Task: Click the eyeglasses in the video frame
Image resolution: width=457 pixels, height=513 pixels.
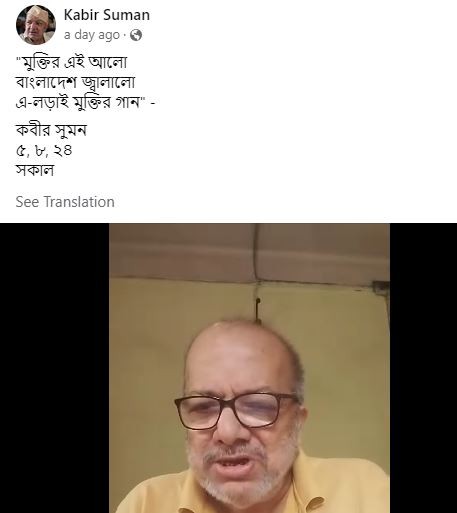Action: pos(237,411)
